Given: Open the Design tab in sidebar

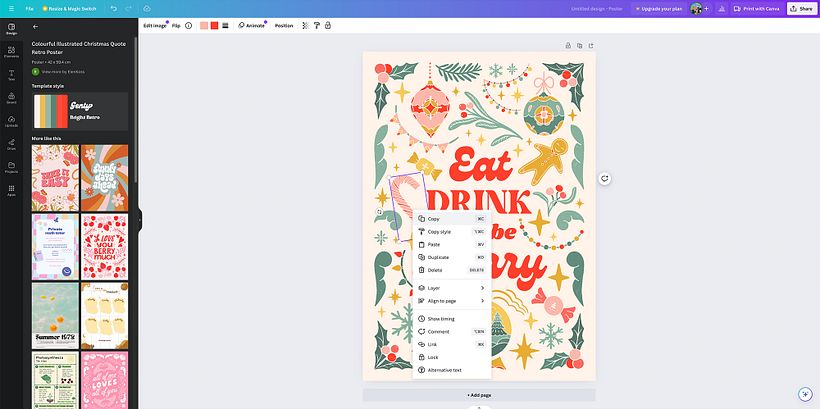Looking at the screenshot, I should 12,29.
